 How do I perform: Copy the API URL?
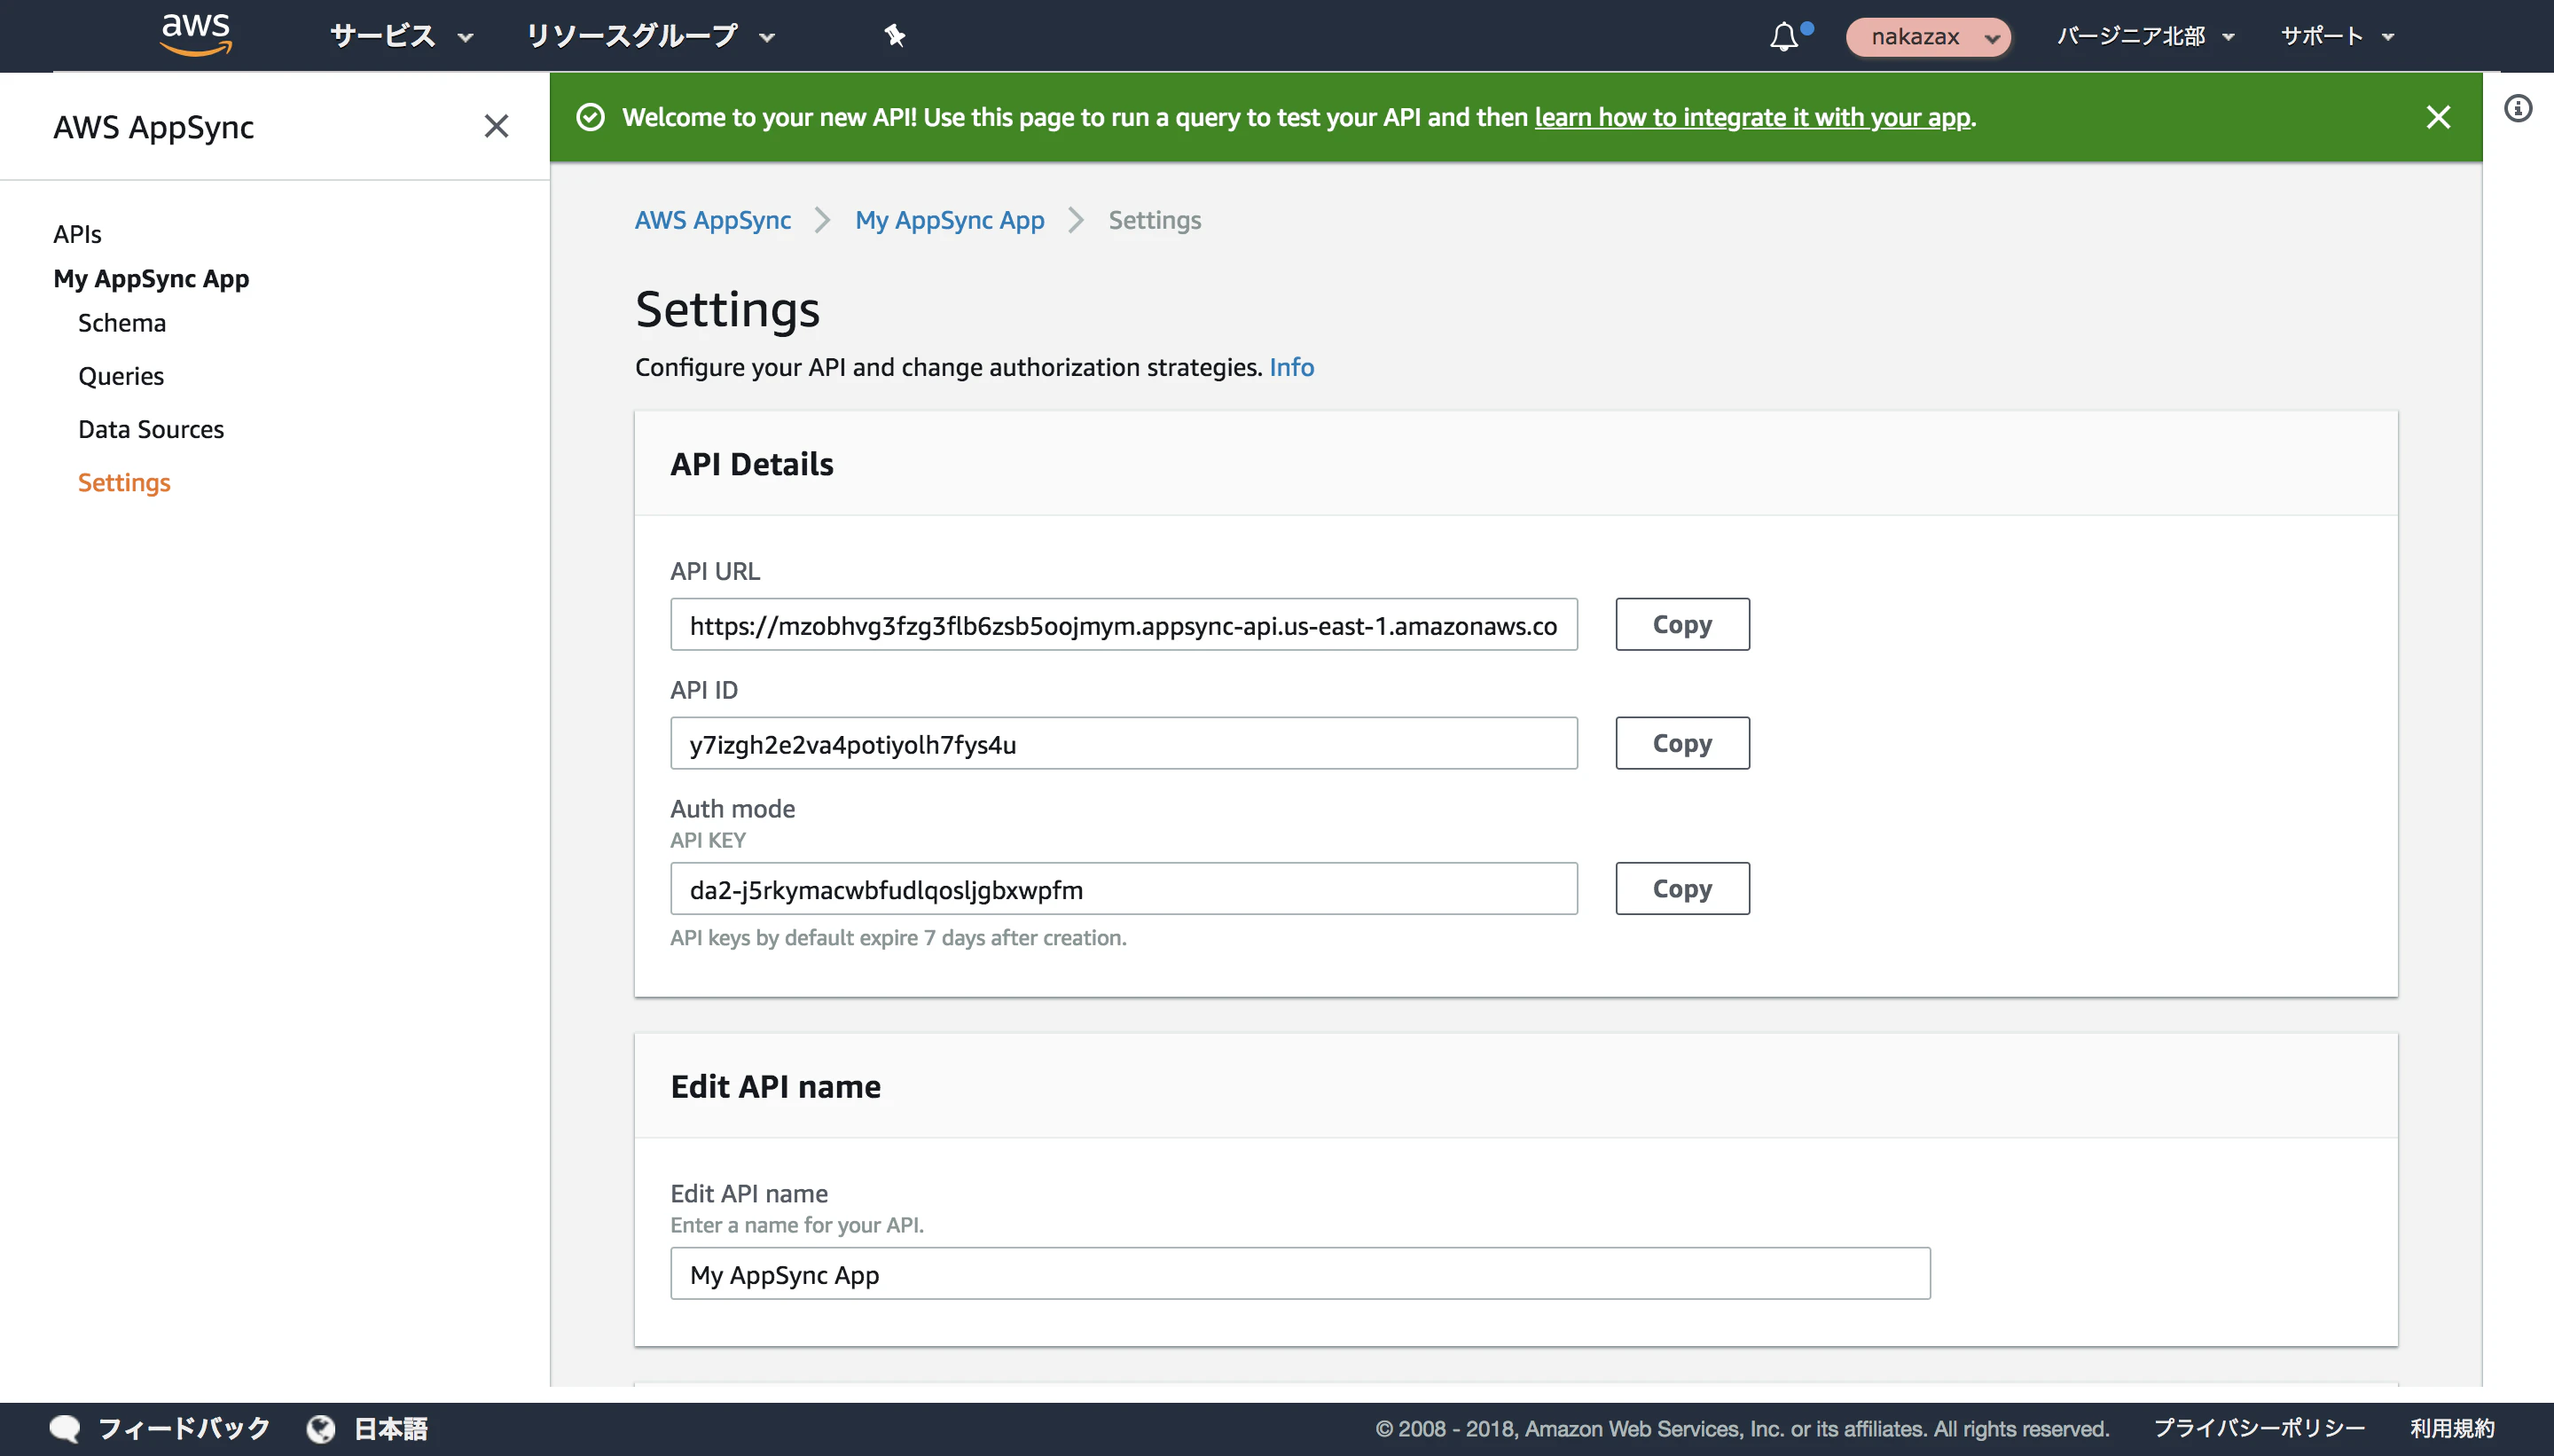(x=1682, y=624)
